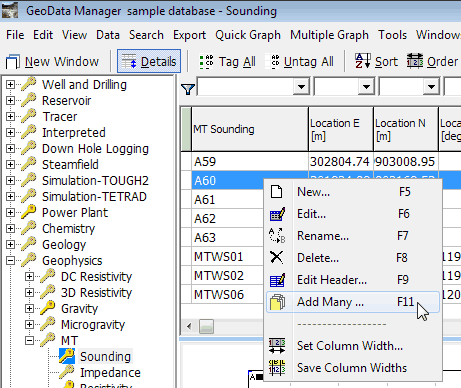The height and width of the screenshot is (388, 461).
Task: Click cell value 903008.95
Action: [x=405, y=162]
